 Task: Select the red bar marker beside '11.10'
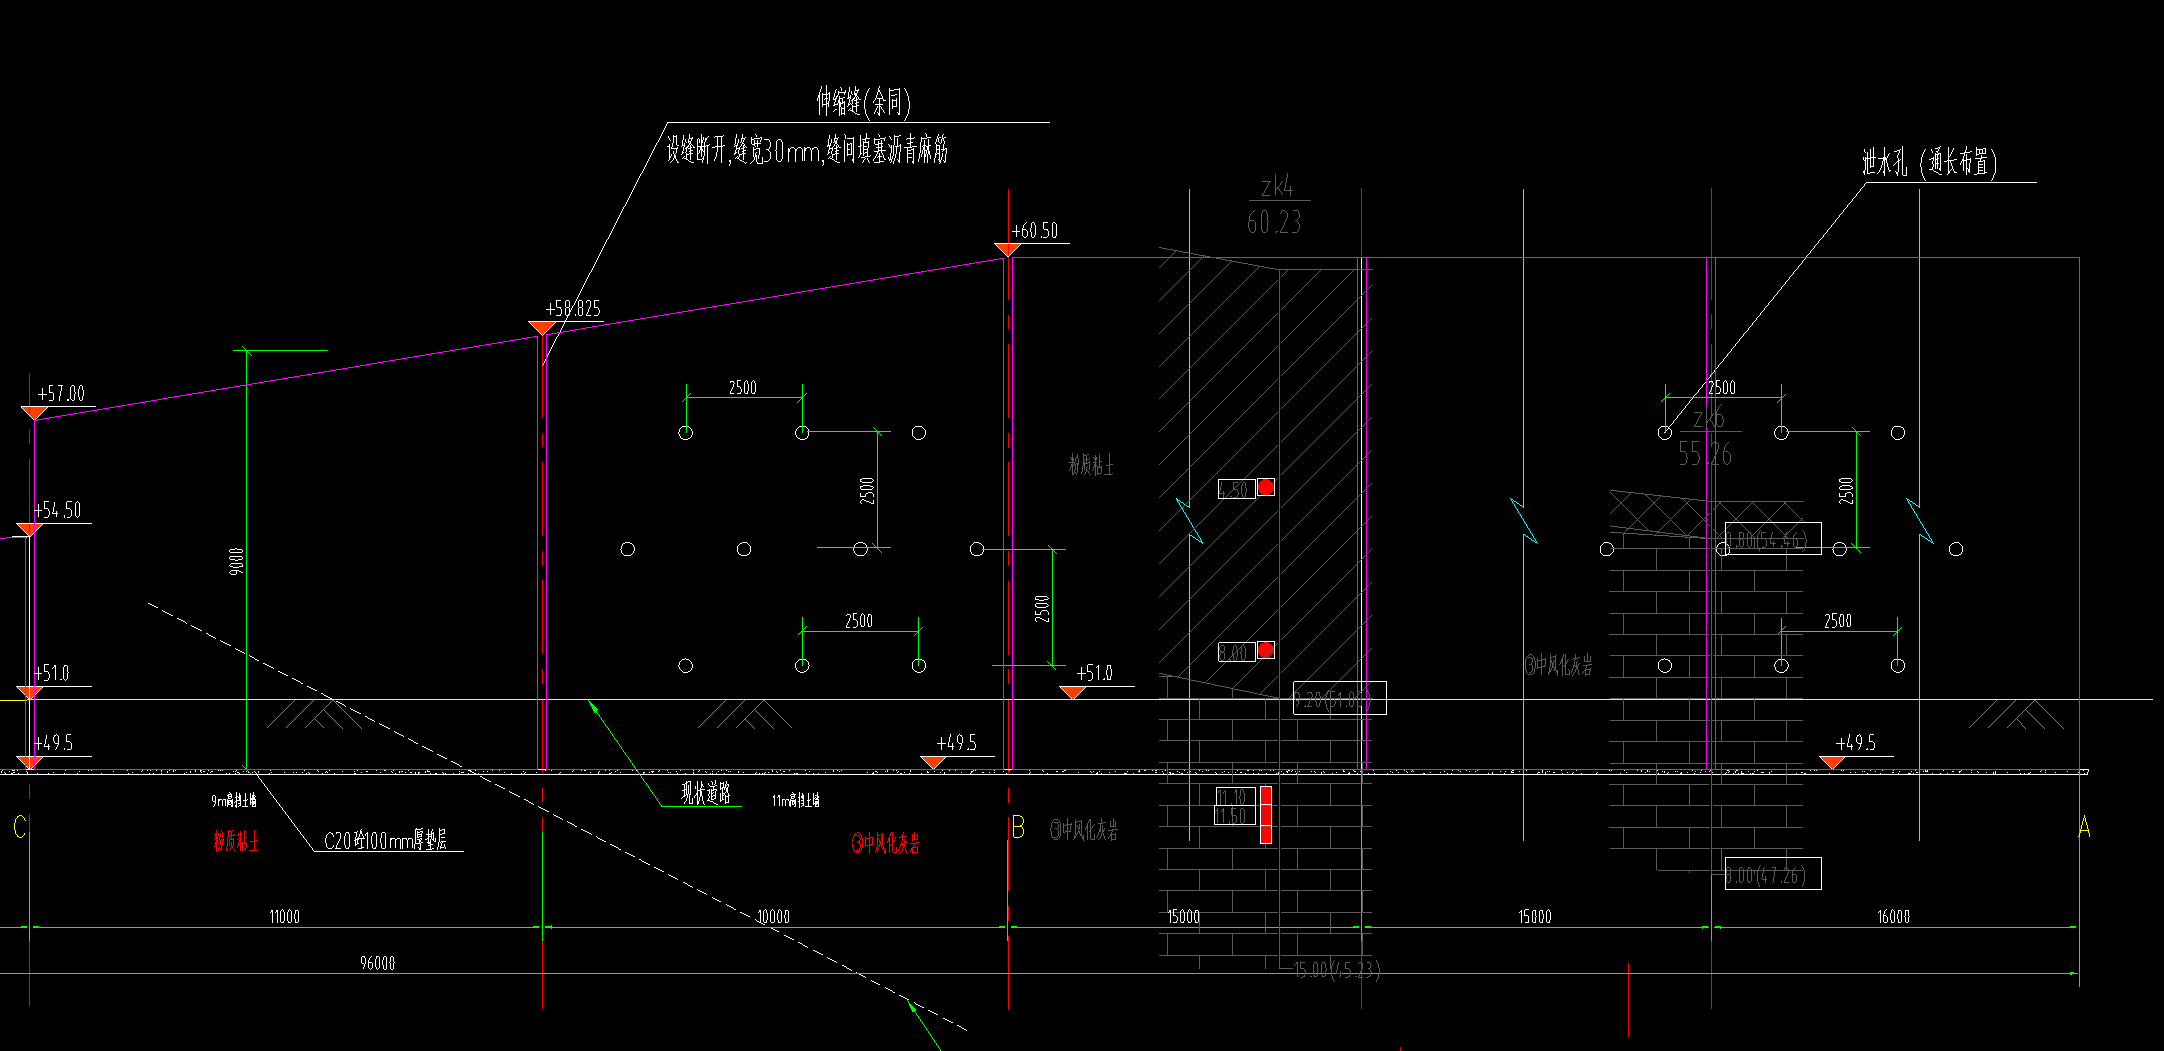click(x=1266, y=814)
